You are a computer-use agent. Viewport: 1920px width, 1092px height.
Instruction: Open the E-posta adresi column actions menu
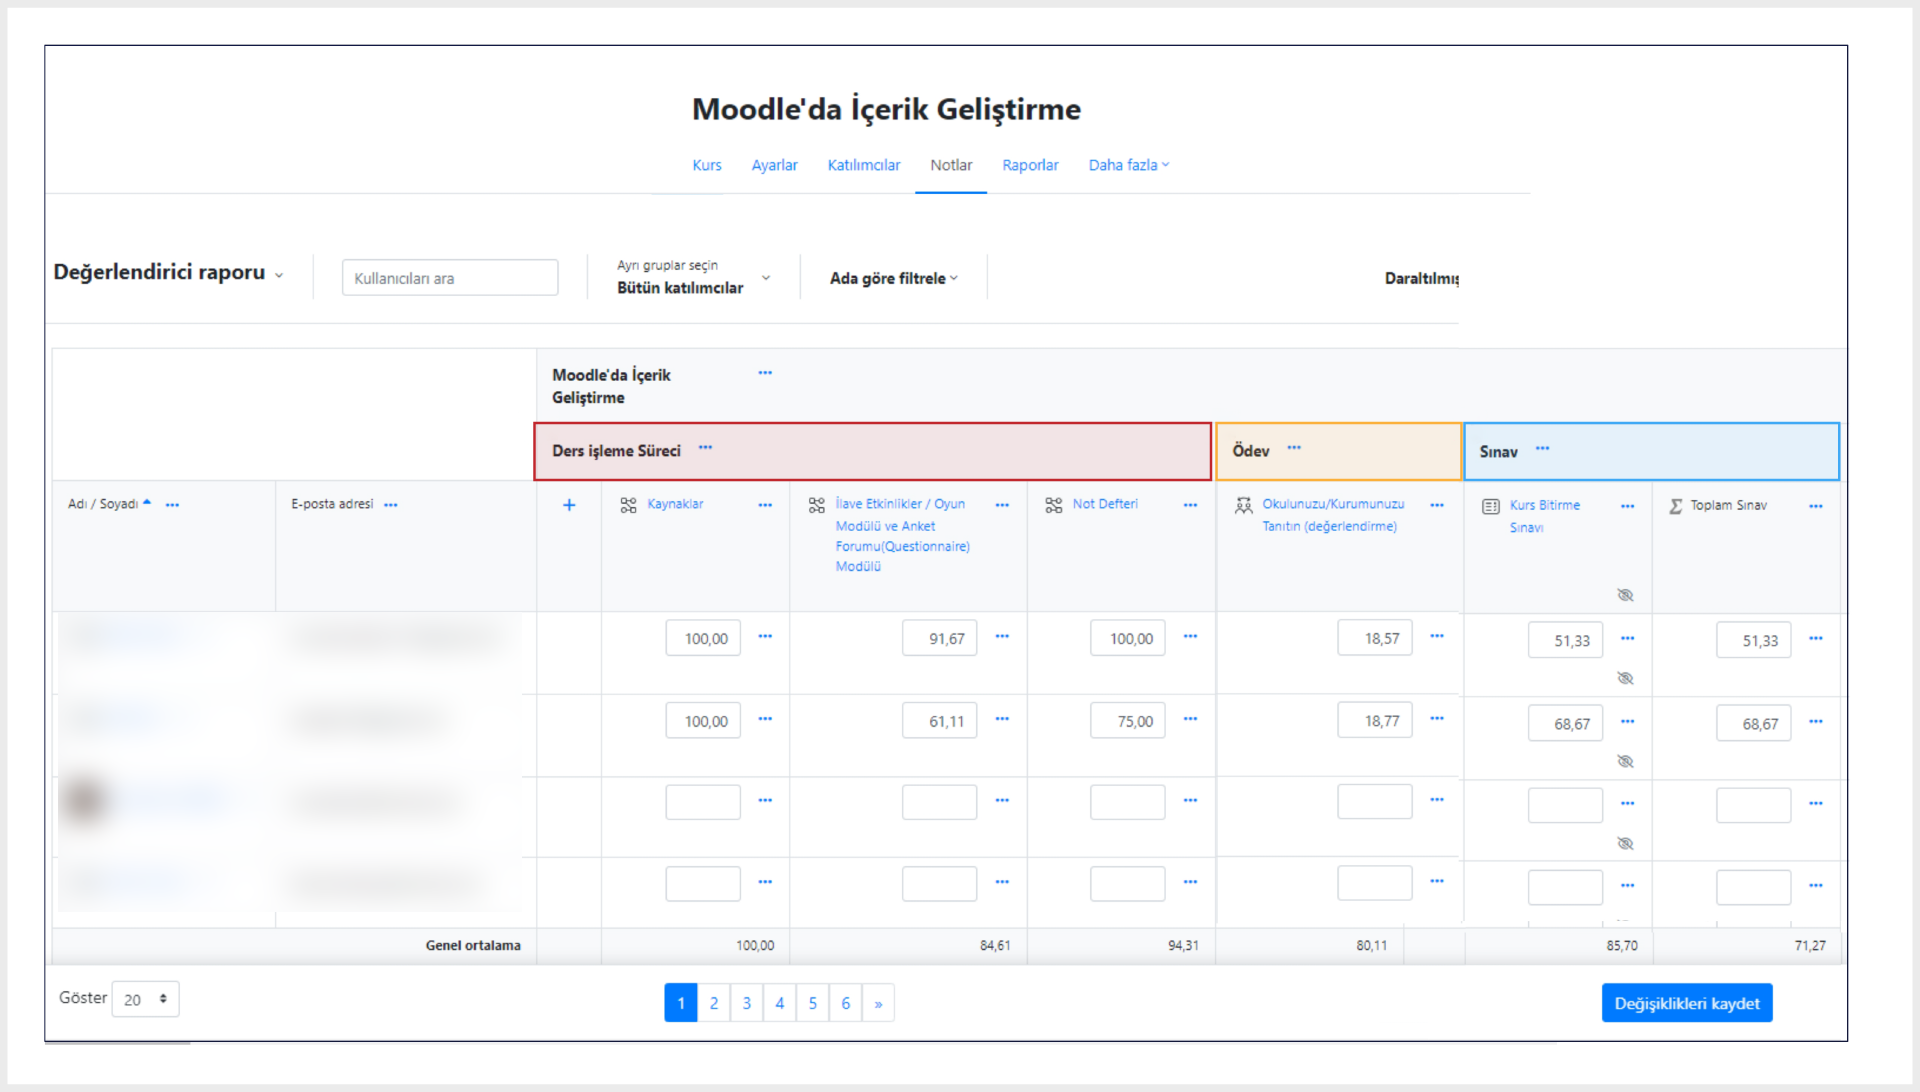390,505
